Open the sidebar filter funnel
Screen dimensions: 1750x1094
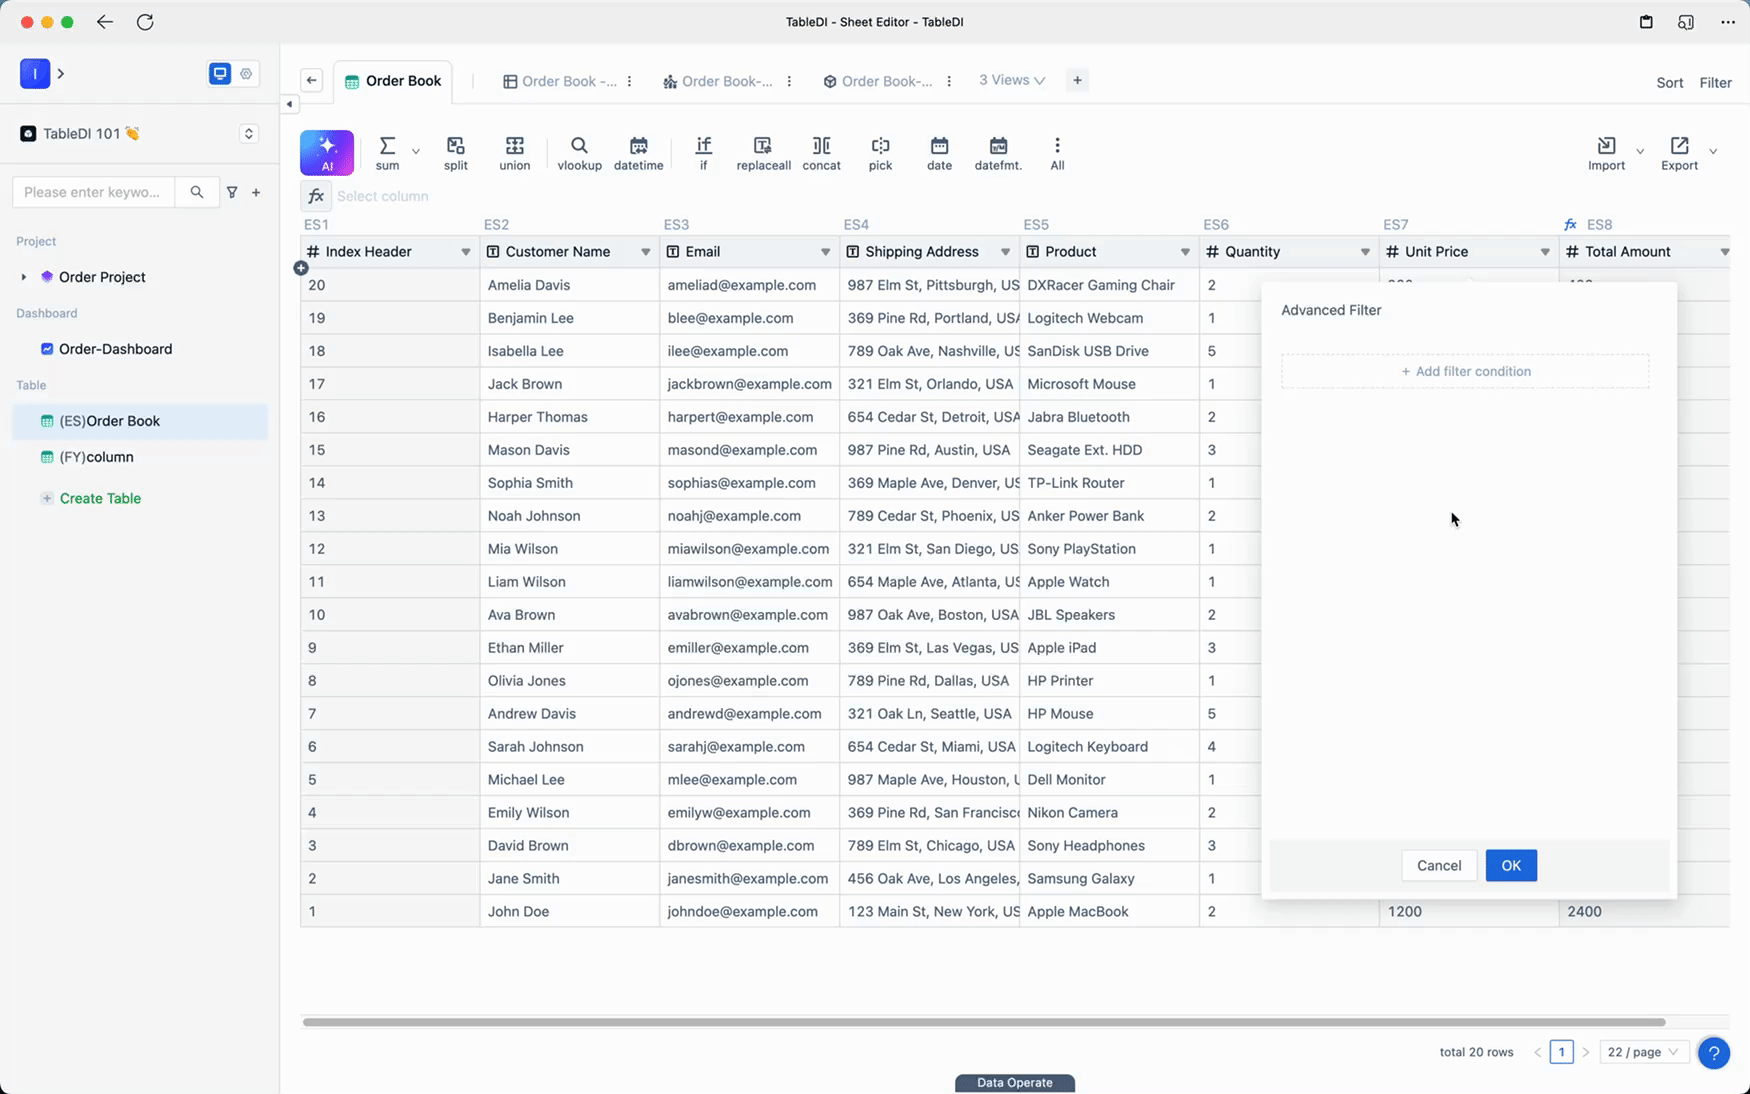click(232, 192)
